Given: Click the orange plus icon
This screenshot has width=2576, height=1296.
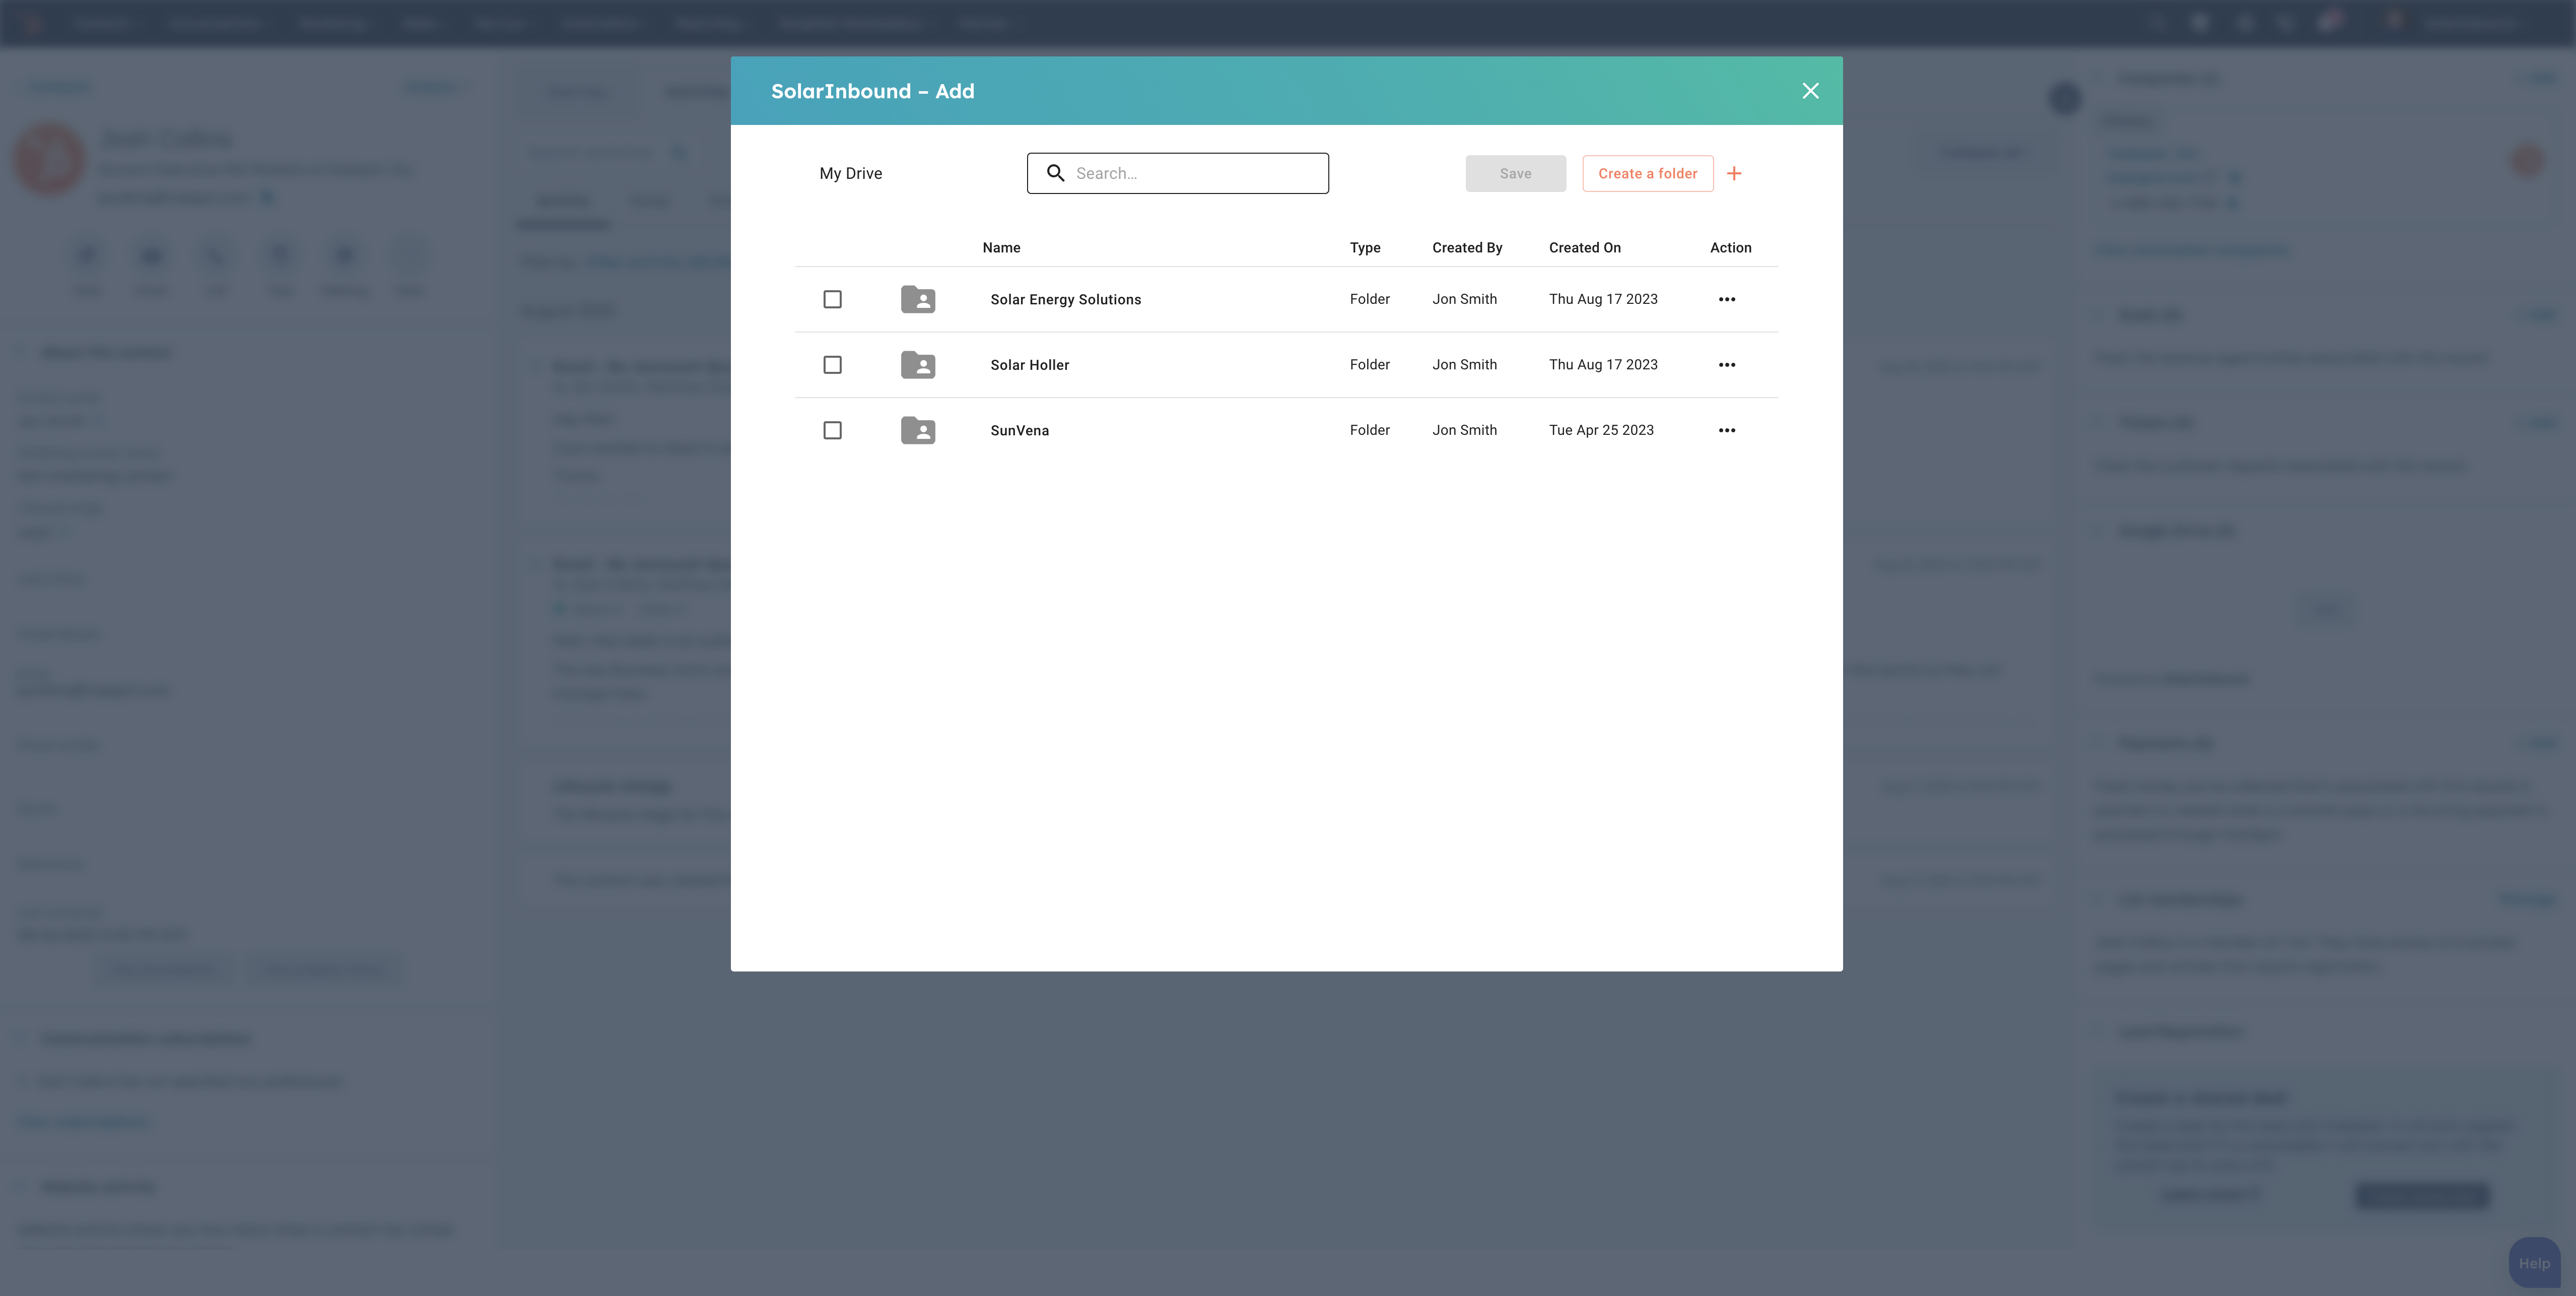Looking at the screenshot, I should coord(1734,173).
